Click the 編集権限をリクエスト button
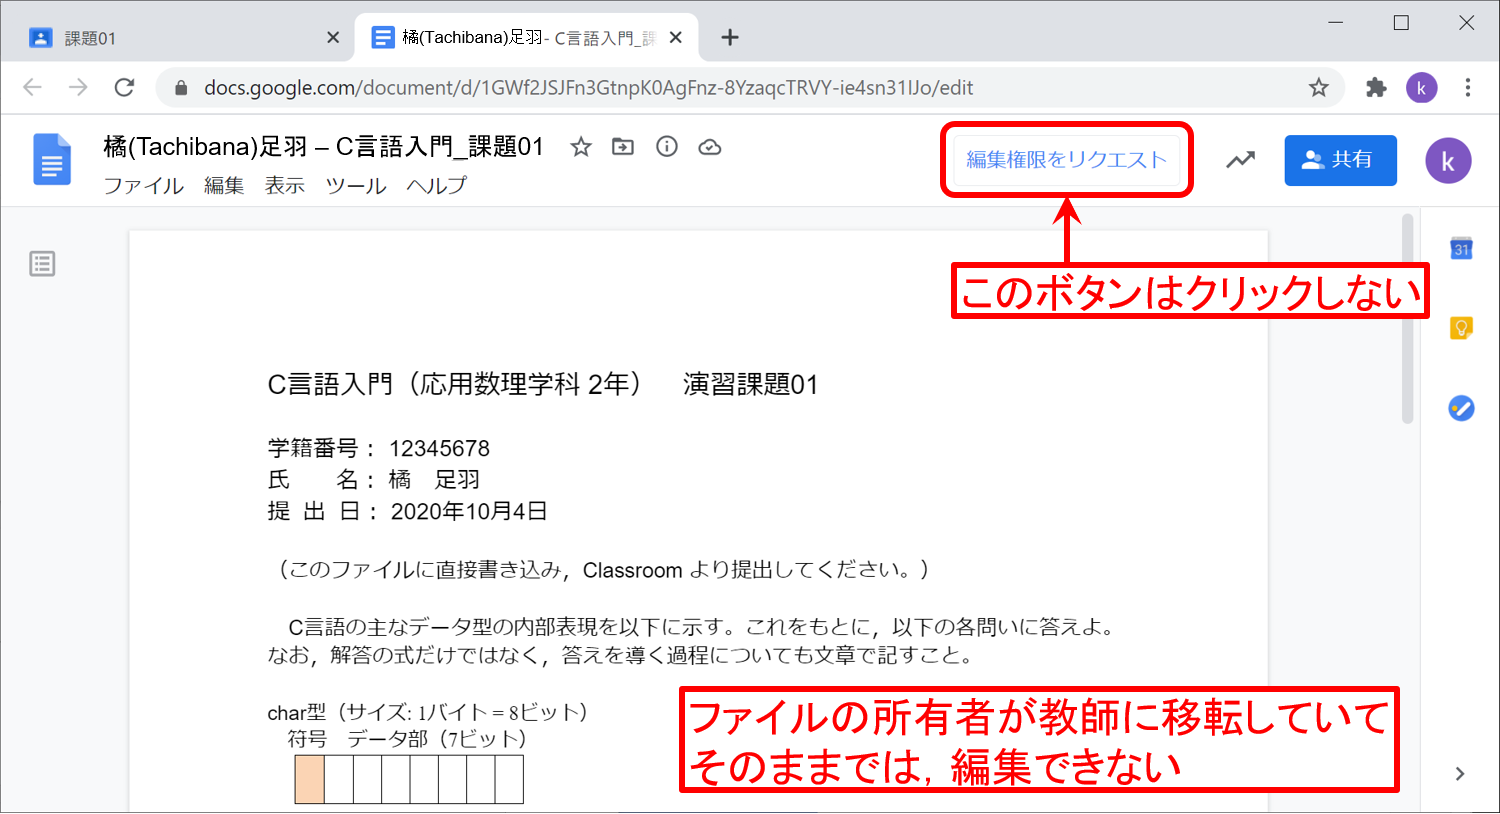 click(x=1066, y=160)
